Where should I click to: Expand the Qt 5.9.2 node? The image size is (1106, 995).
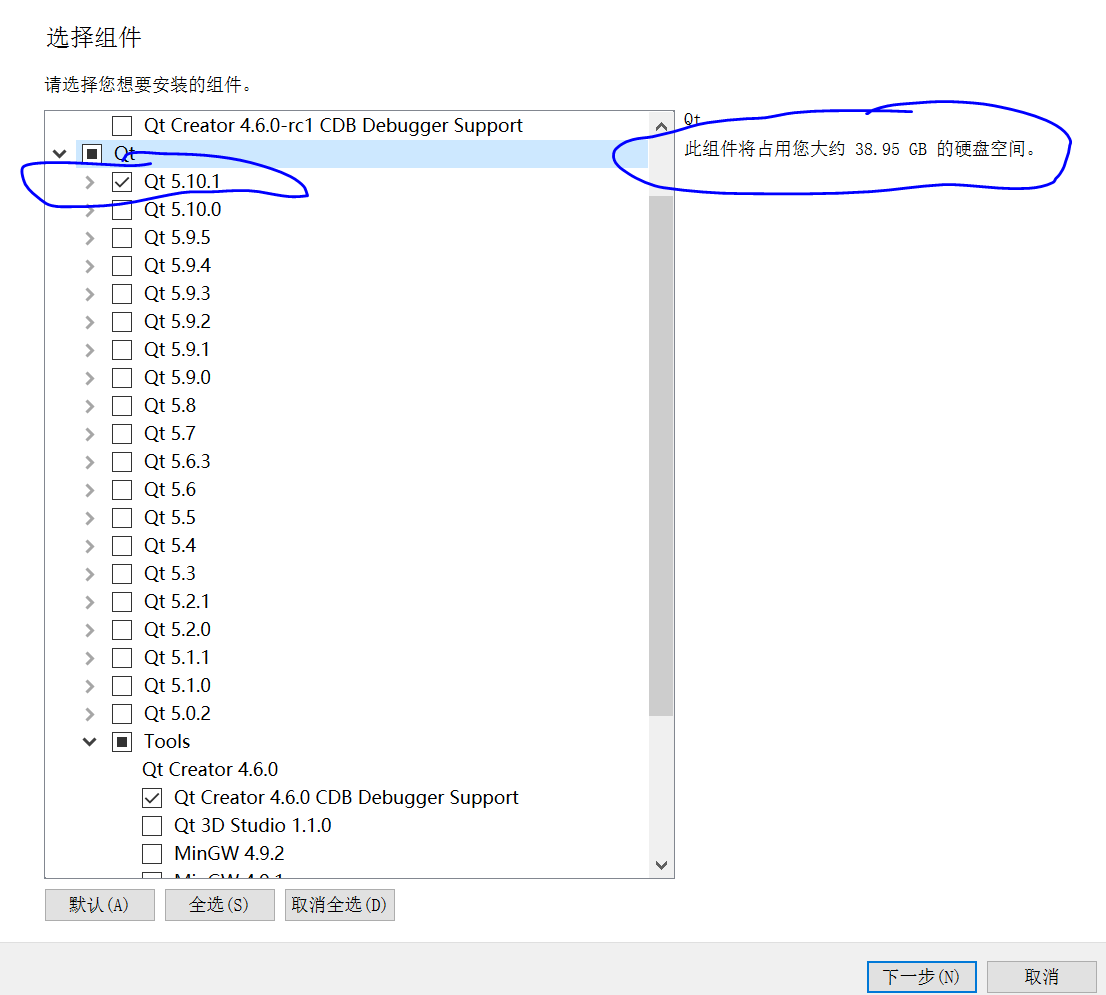click(x=90, y=322)
